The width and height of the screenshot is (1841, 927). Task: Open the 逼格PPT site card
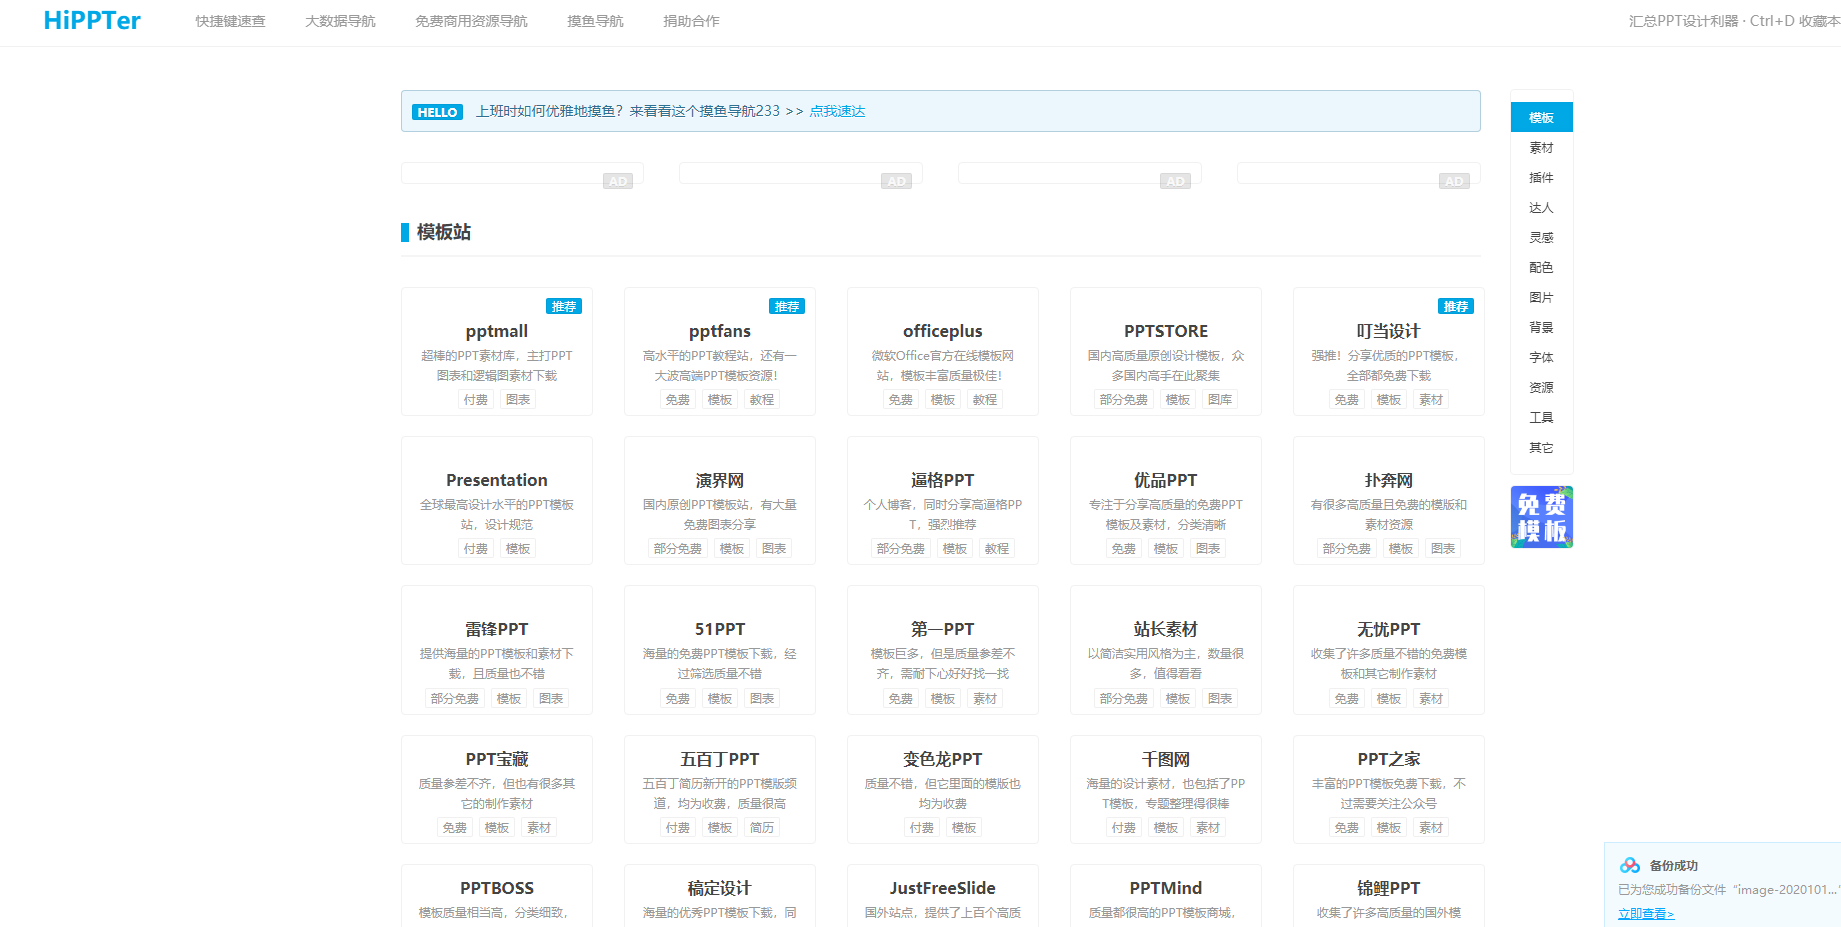point(943,500)
